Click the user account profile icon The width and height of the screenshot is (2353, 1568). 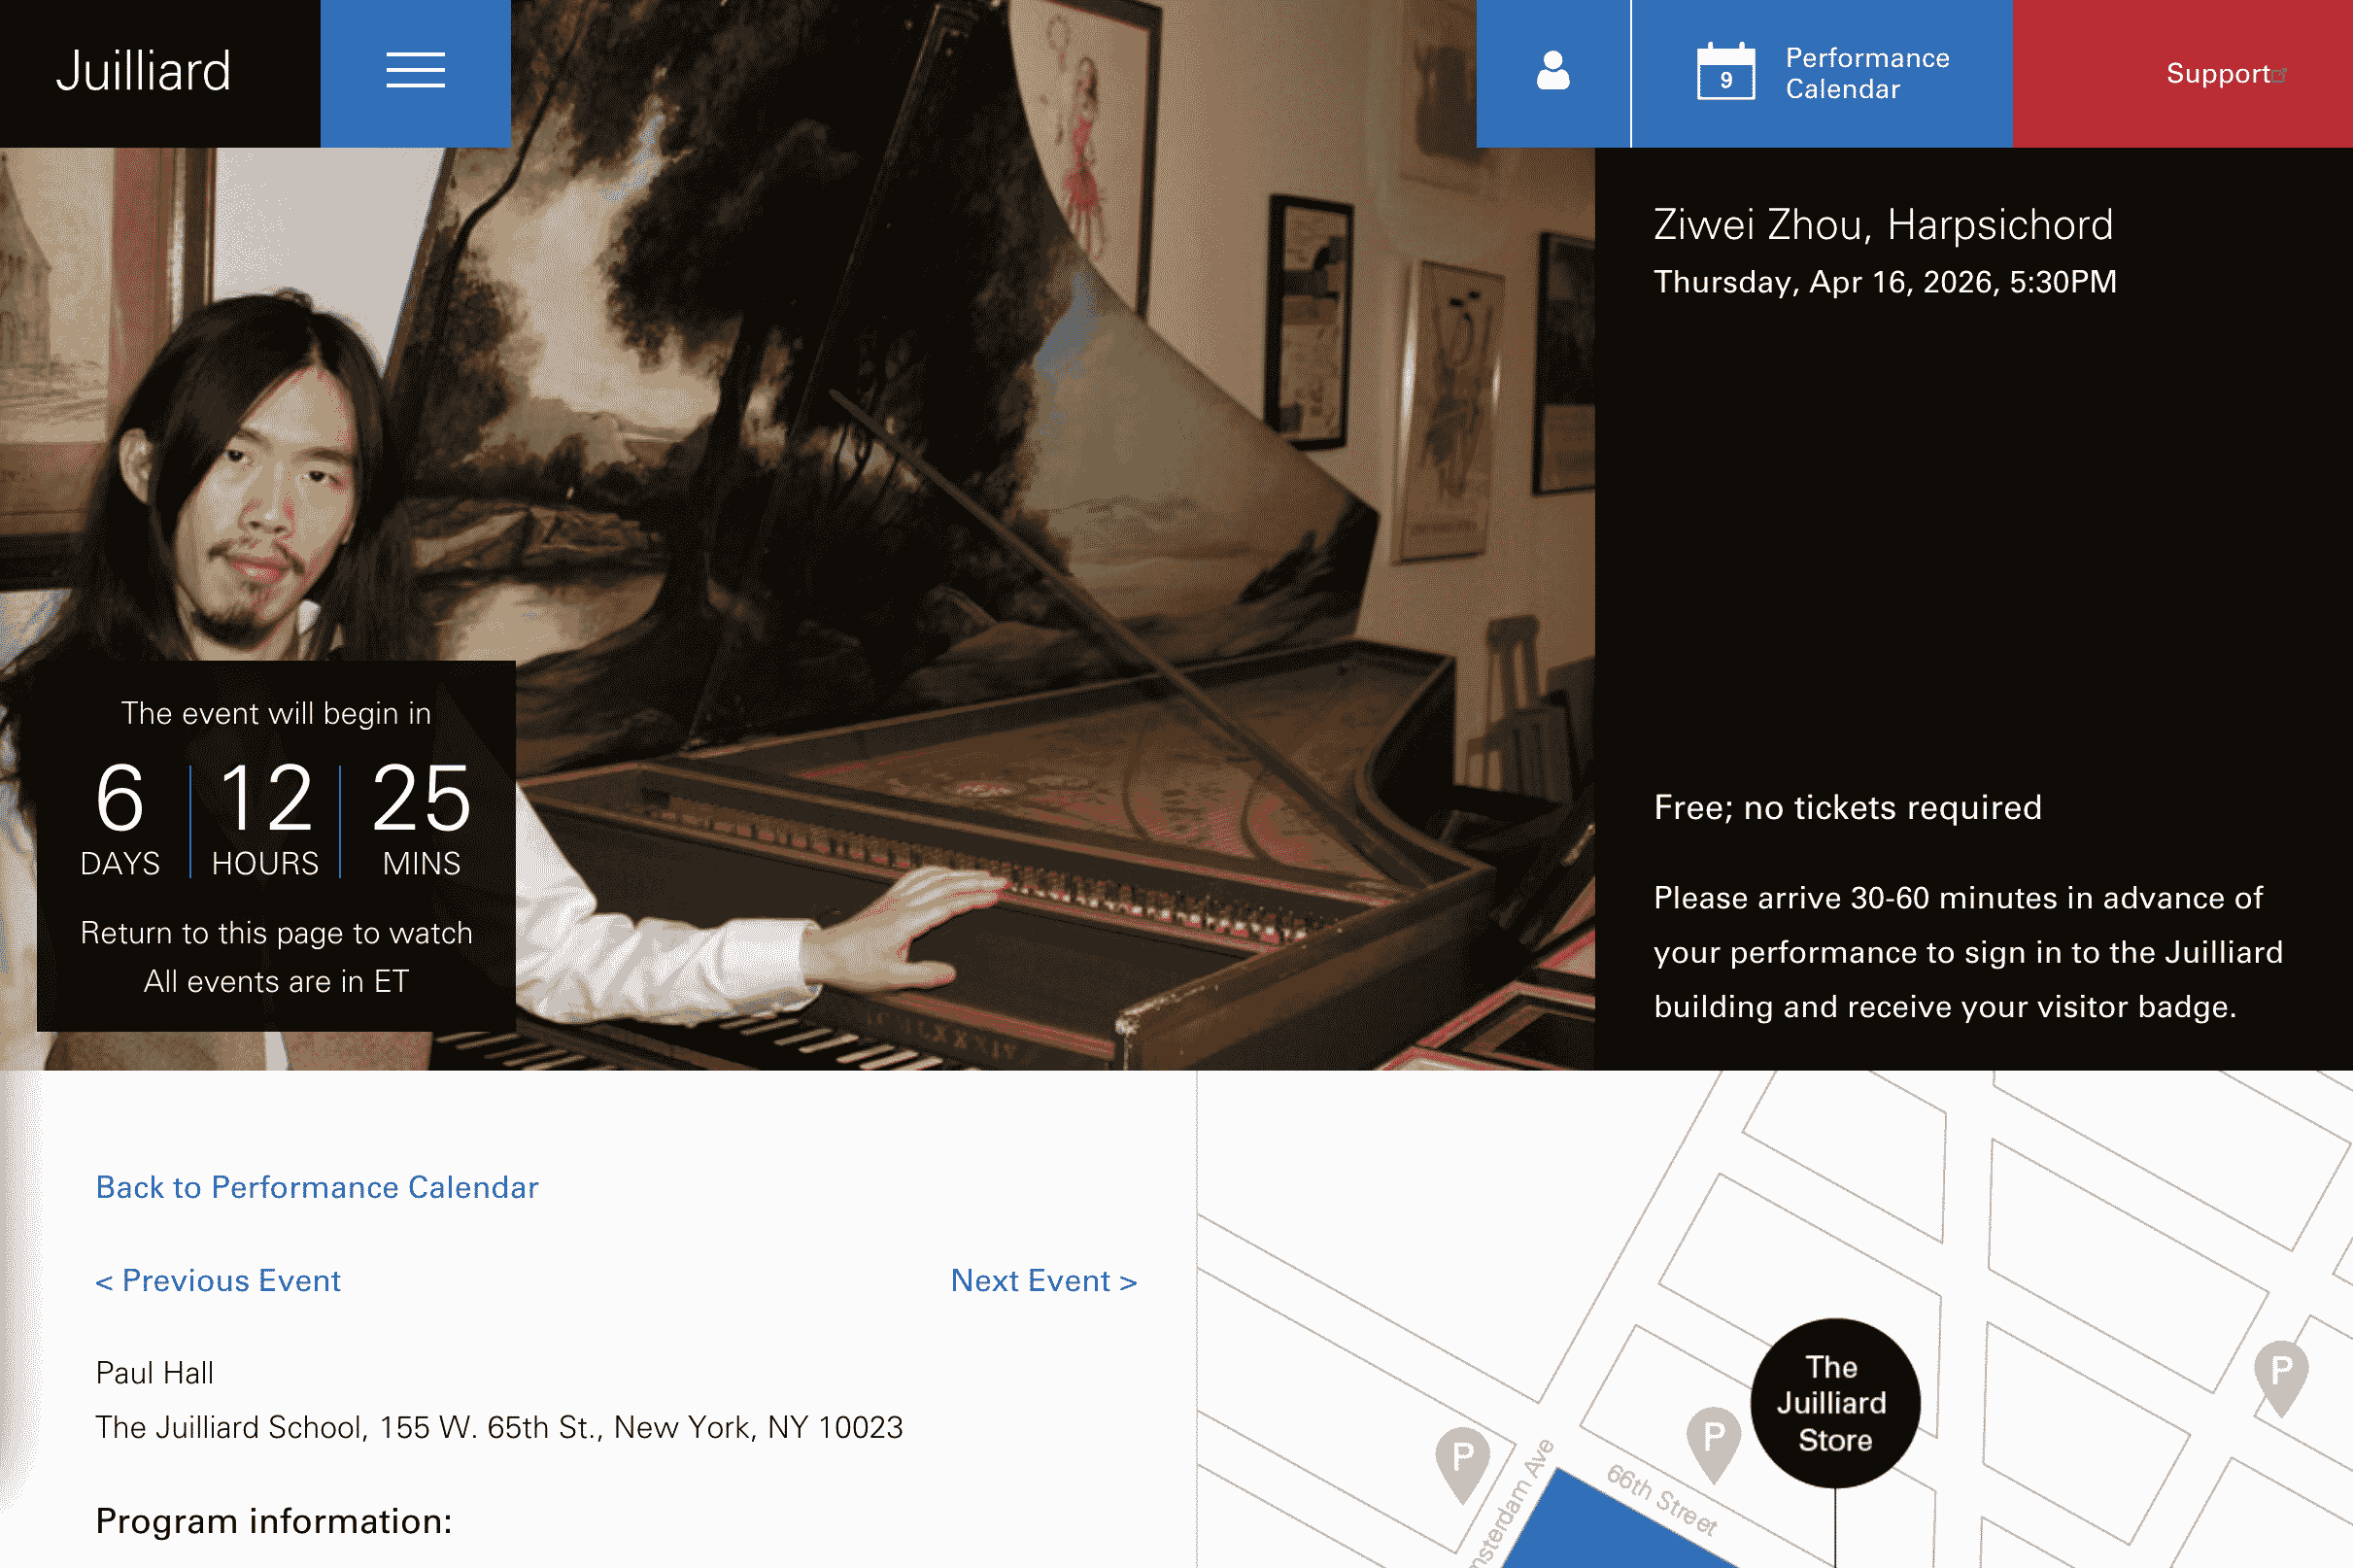click(1552, 72)
